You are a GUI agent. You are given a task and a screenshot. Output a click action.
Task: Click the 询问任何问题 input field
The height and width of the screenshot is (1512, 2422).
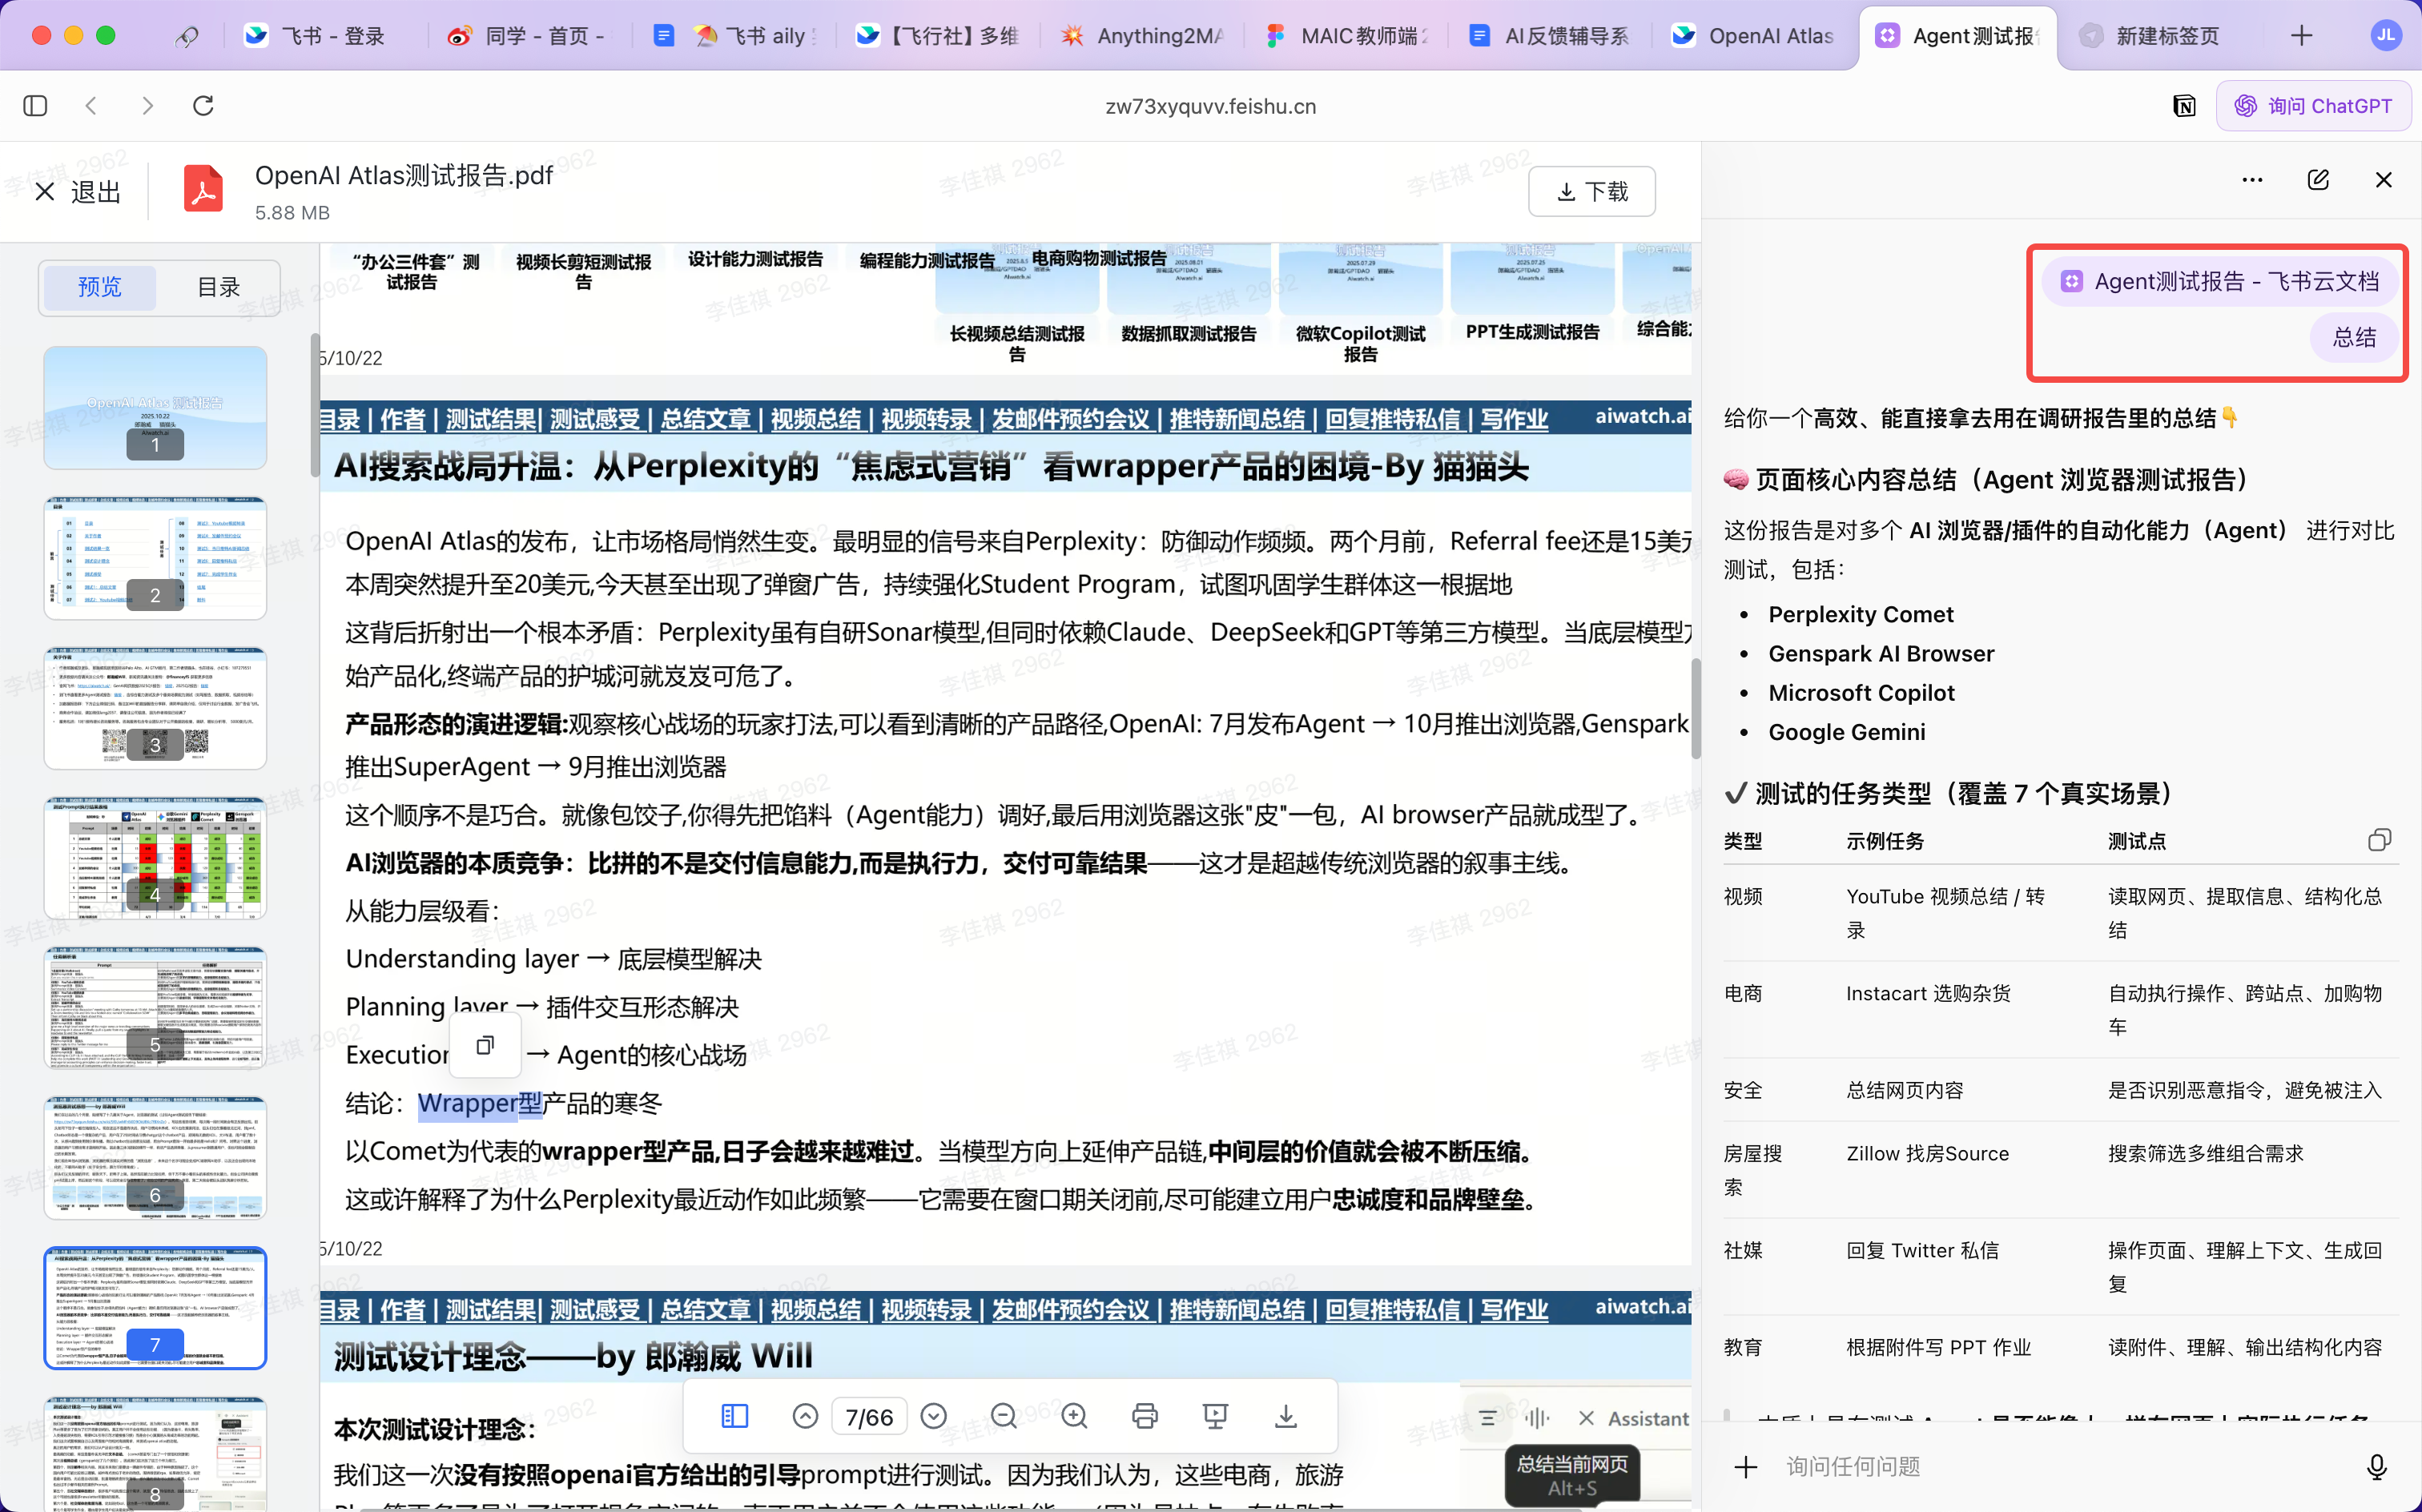pyautogui.click(x=2060, y=1467)
